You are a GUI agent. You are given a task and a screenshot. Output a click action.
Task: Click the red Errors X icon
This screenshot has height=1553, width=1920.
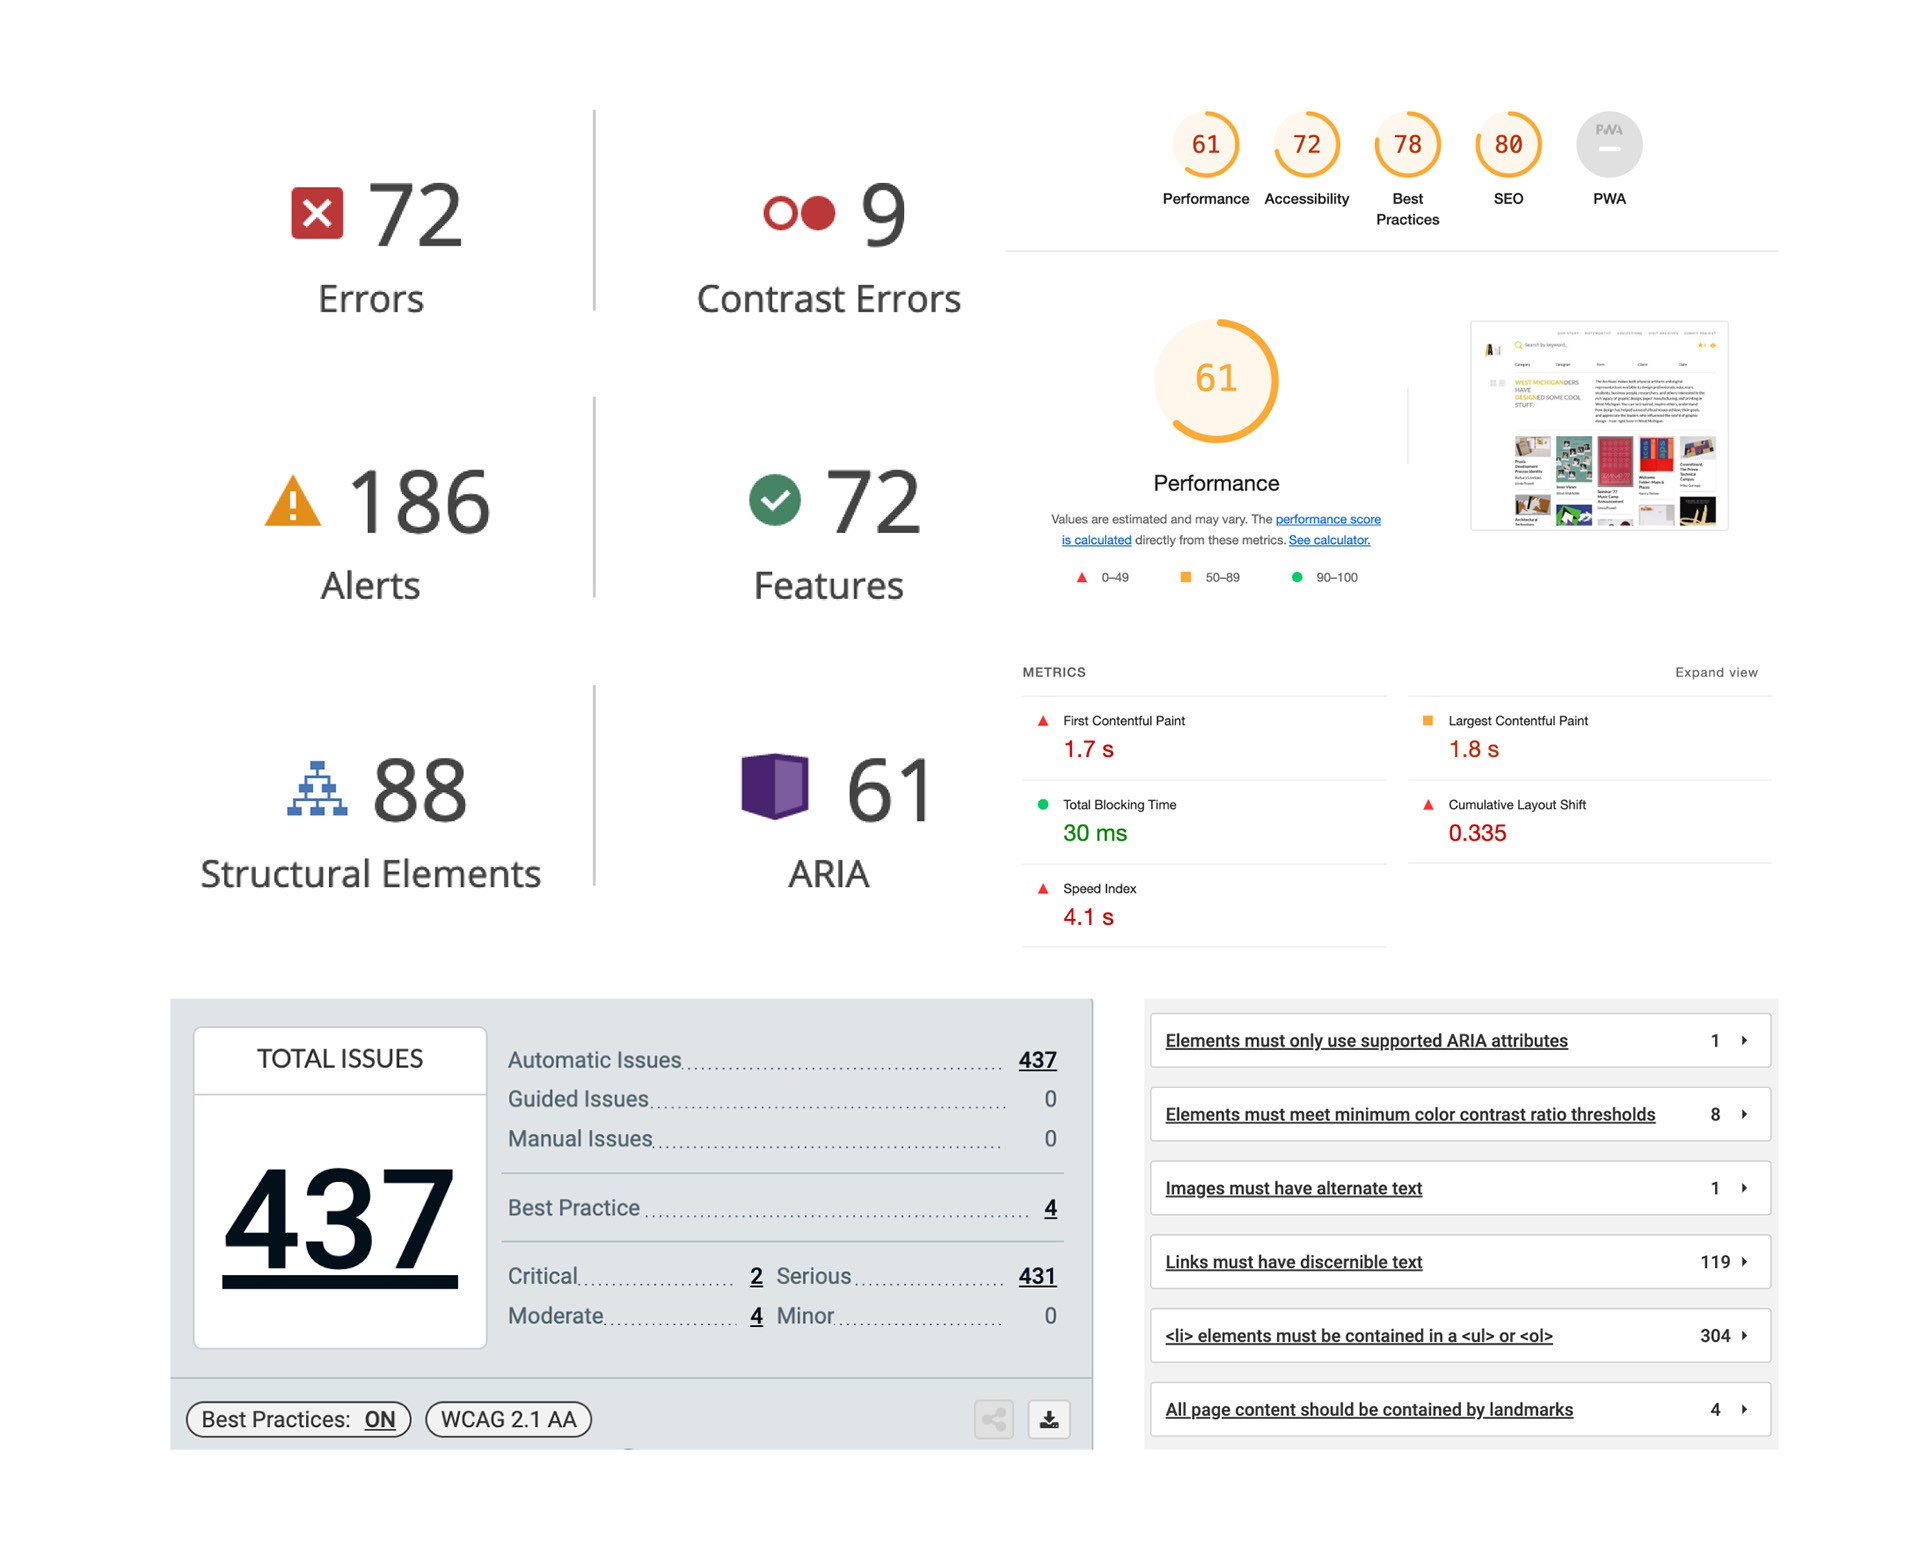[317, 213]
